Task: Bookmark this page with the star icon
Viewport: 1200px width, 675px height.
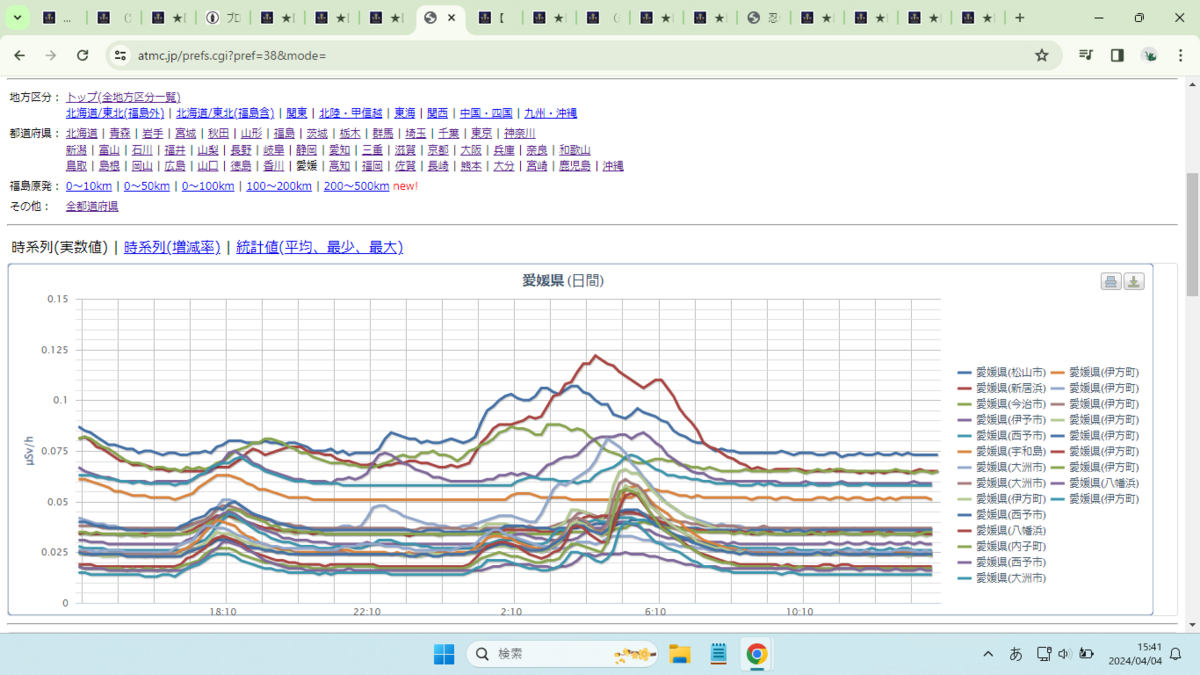Action: [x=1042, y=55]
